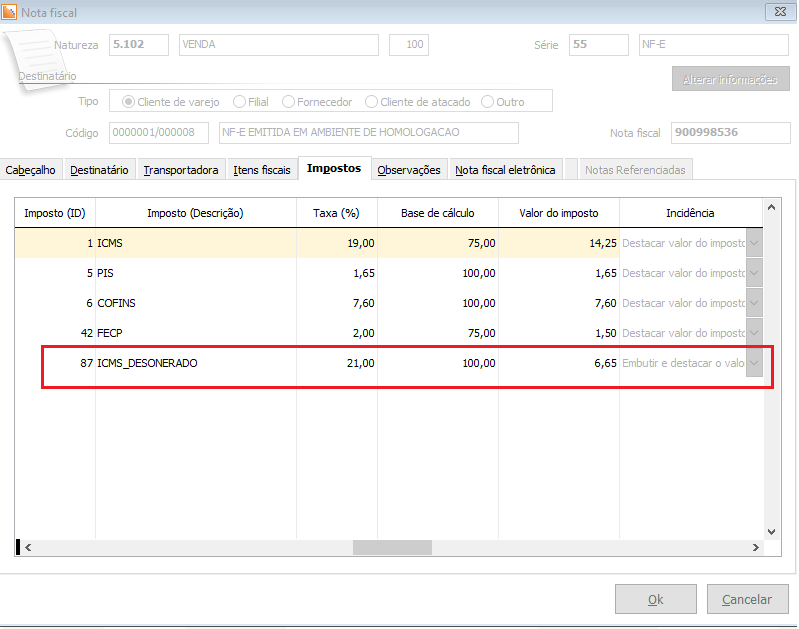This screenshot has width=799, height=629.
Task: Click the Taxa (%) column header
Action: (336, 213)
